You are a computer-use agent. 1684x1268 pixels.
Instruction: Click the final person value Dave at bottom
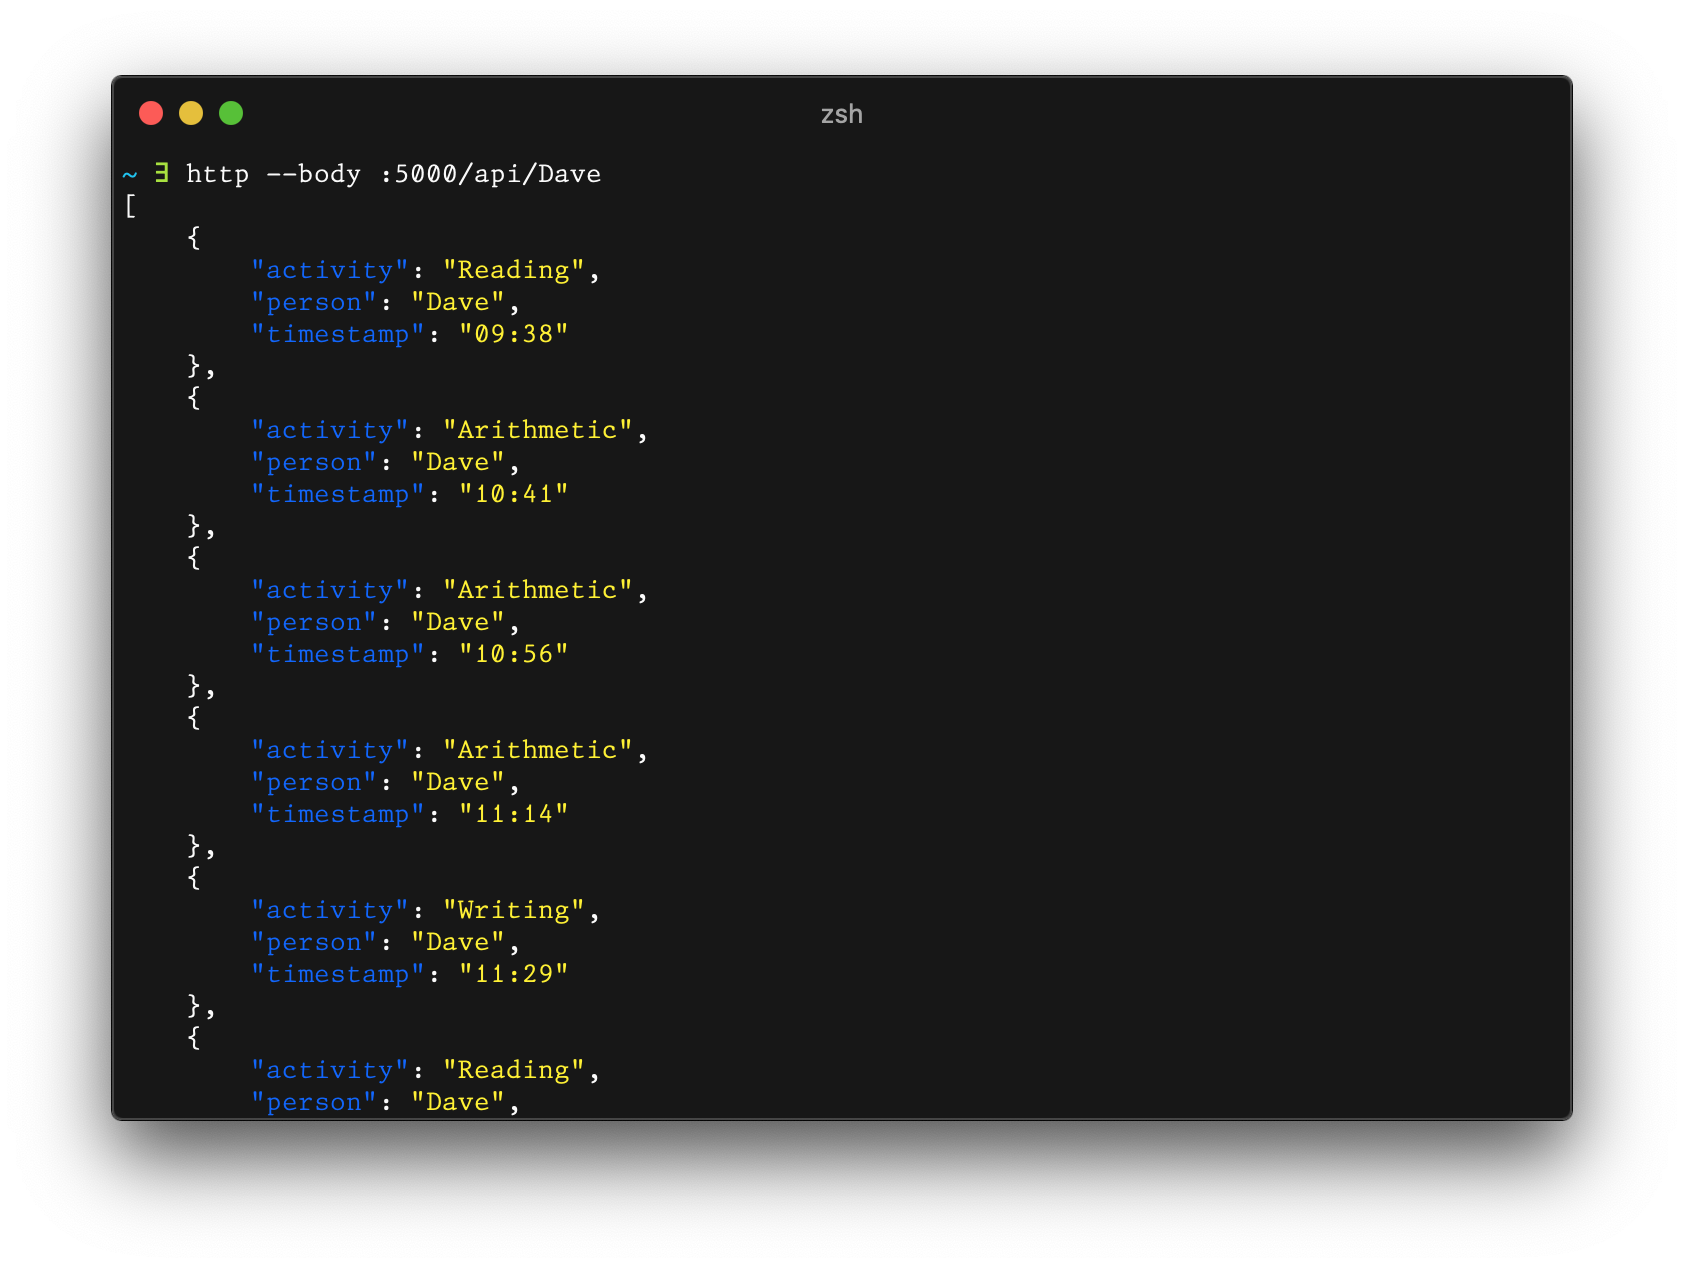(458, 1101)
